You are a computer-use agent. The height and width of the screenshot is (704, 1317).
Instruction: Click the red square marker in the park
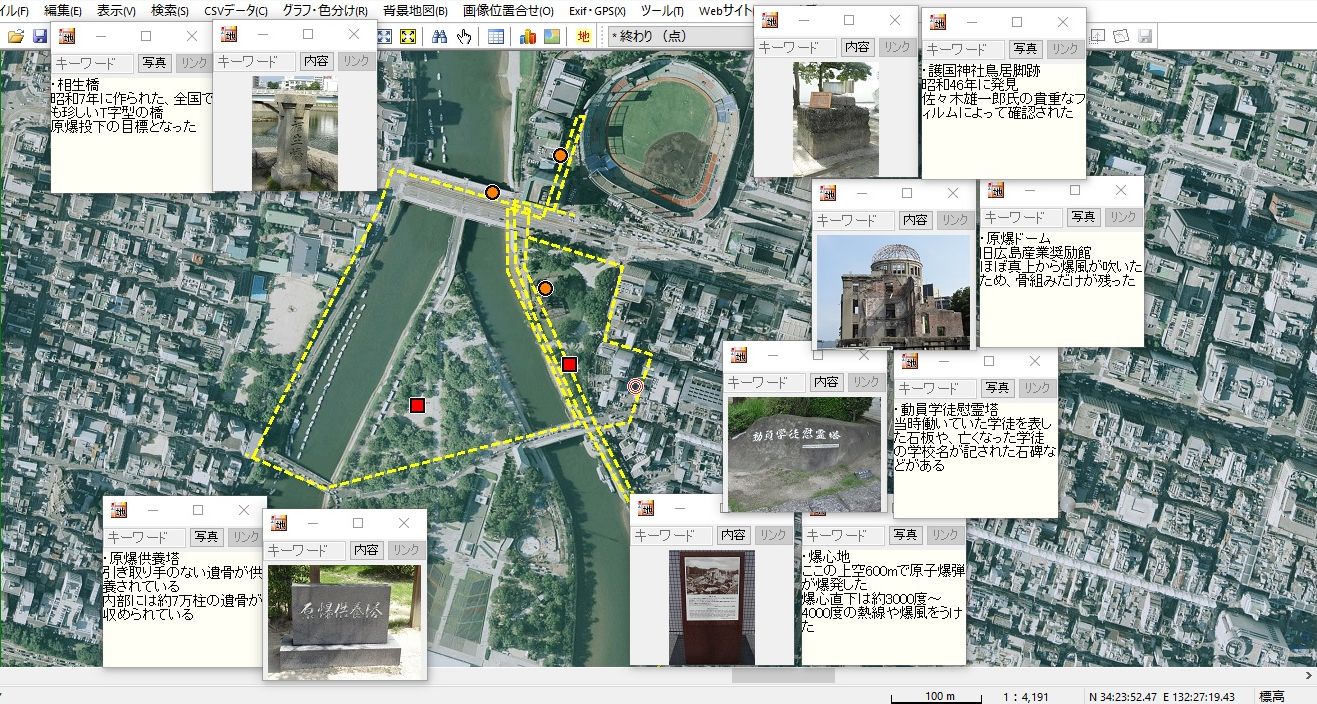pyautogui.click(x=417, y=405)
